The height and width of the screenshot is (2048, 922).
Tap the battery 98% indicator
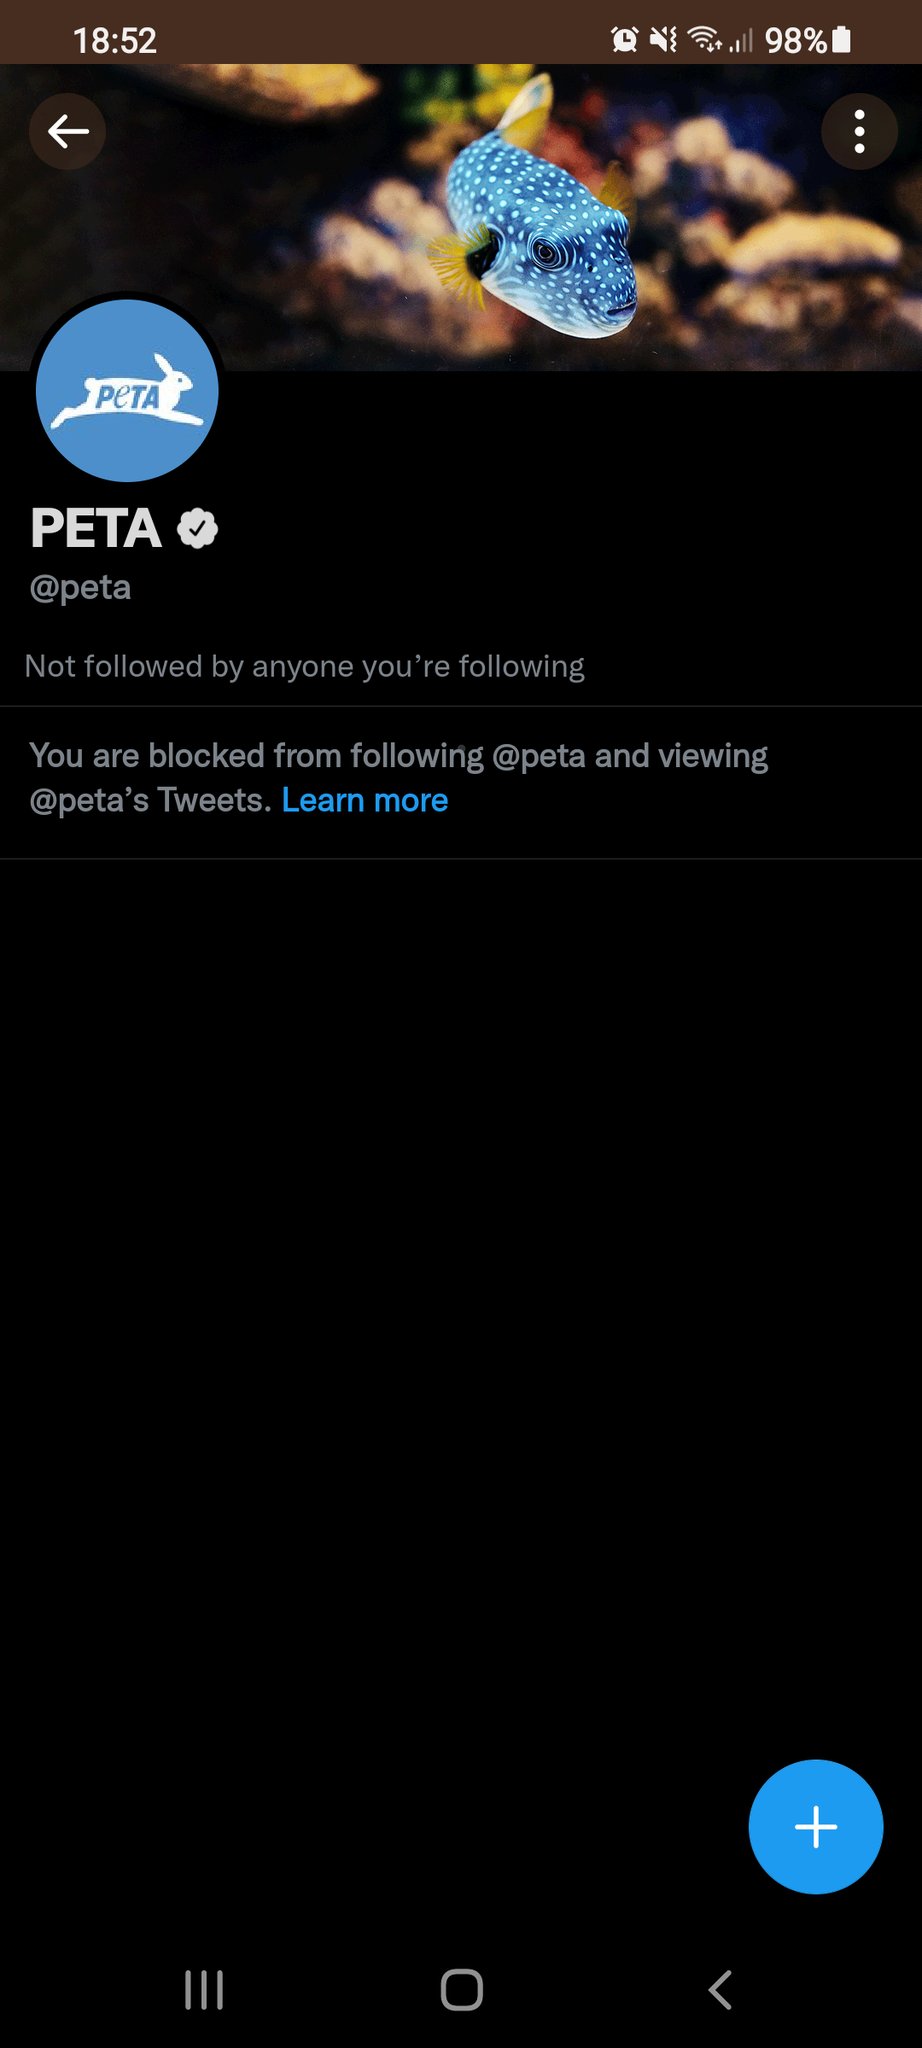click(x=808, y=40)
